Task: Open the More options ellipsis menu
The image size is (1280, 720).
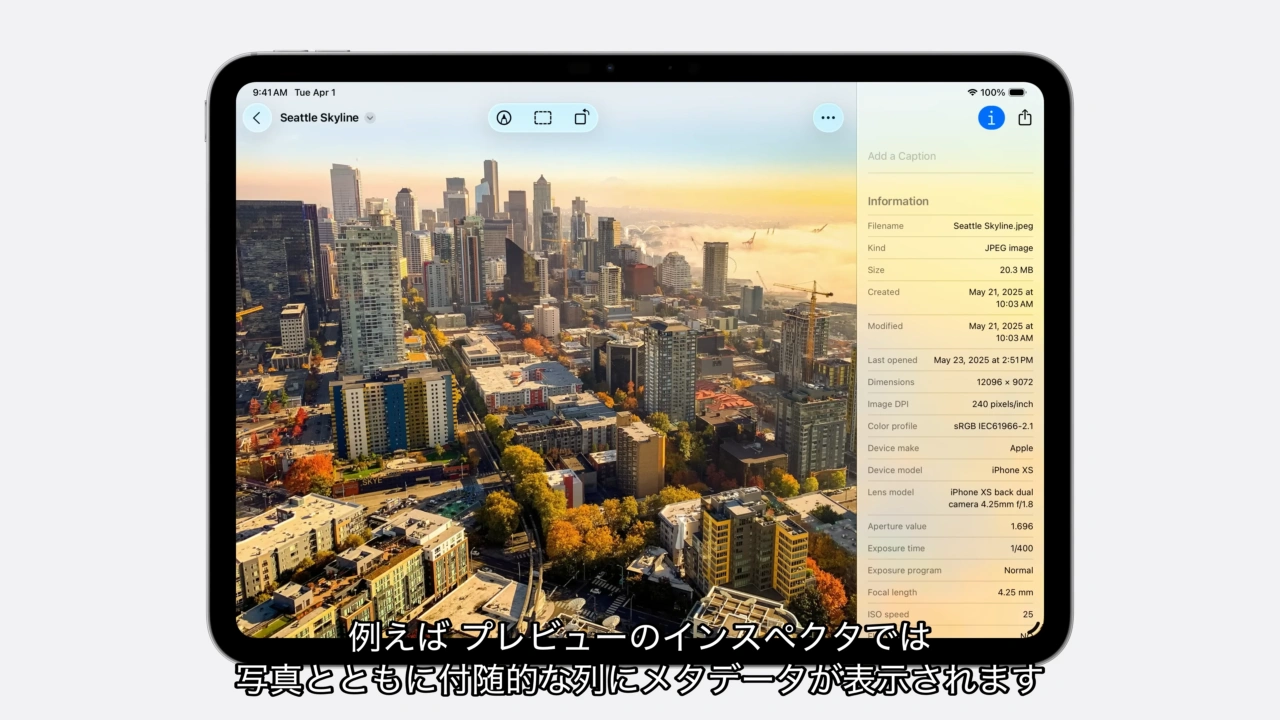Action: (x=828, y=118)
